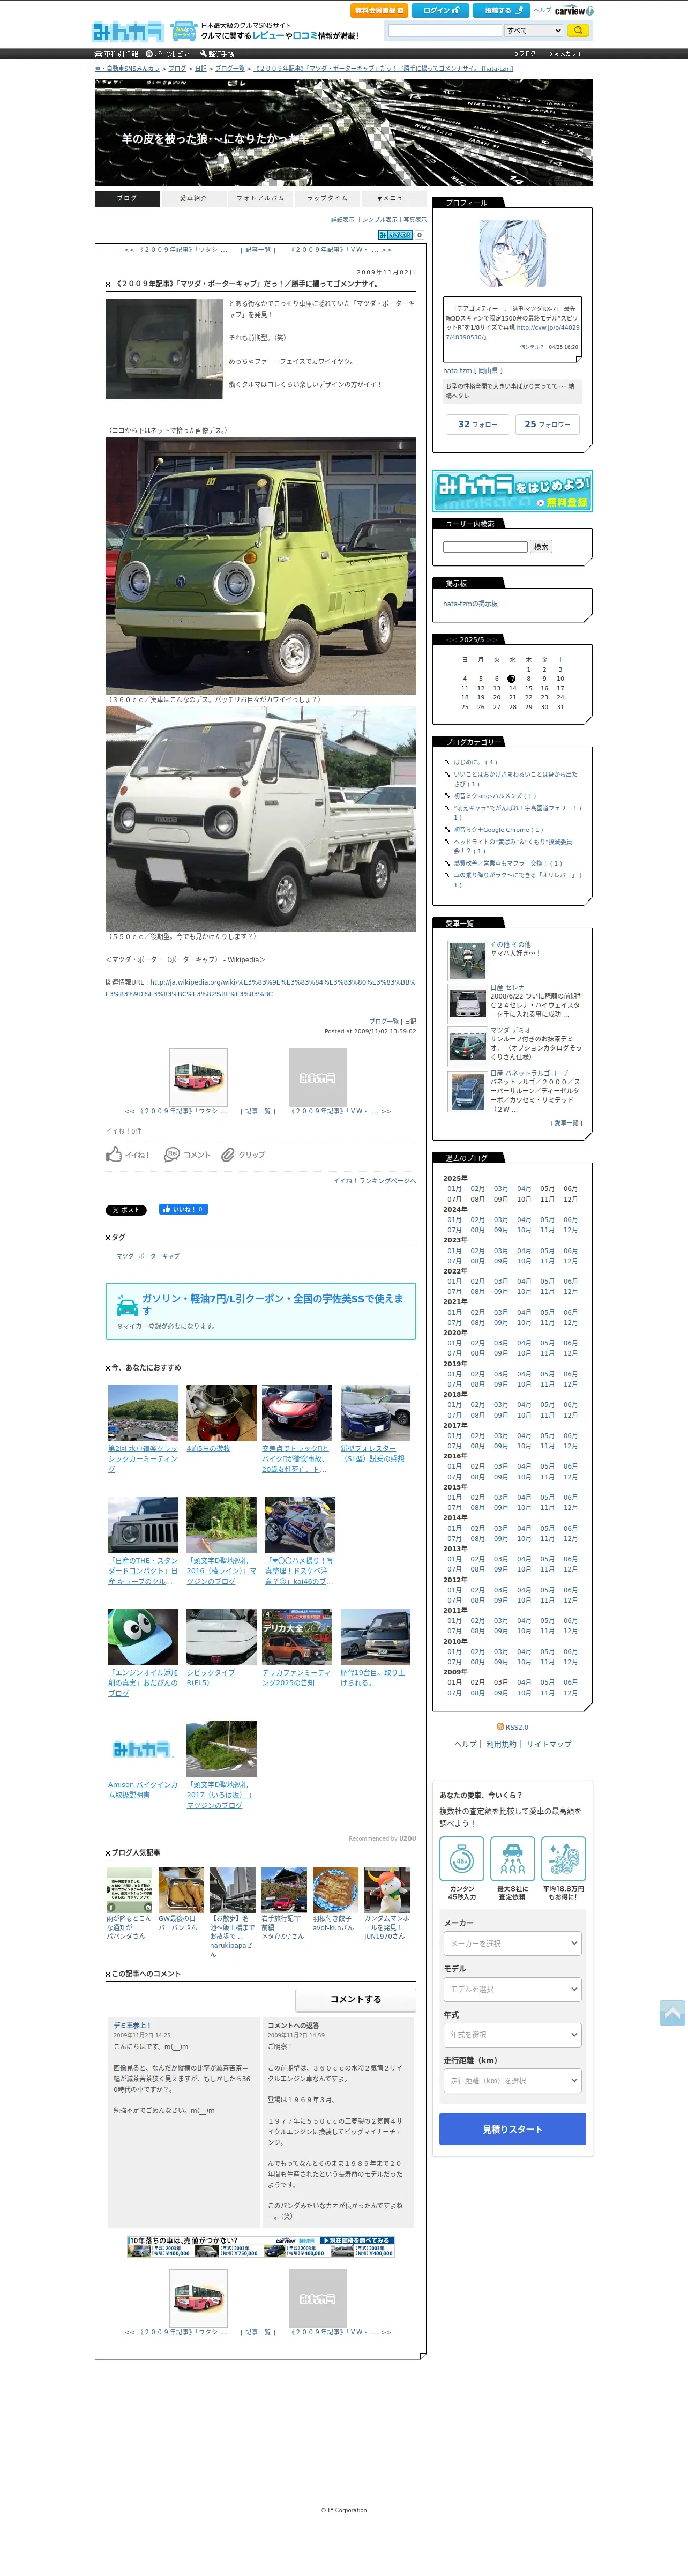Click the 無料会員登録 button

[x=378, y=10]
